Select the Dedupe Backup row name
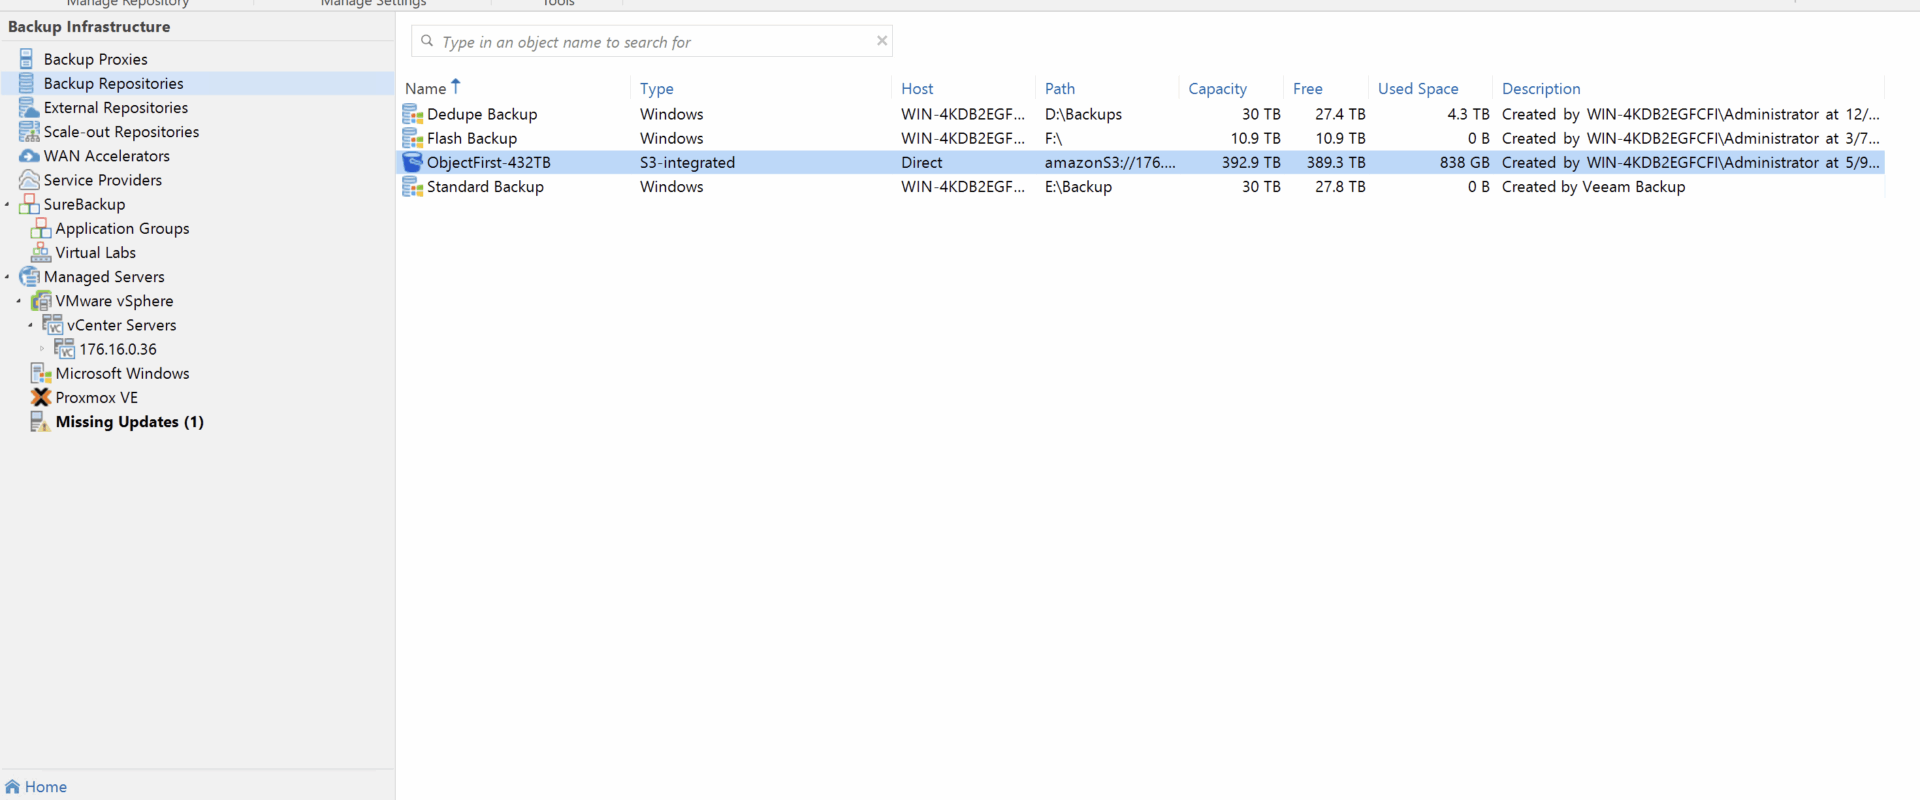This screenshot has height=800, width=1920. [482, 114]
